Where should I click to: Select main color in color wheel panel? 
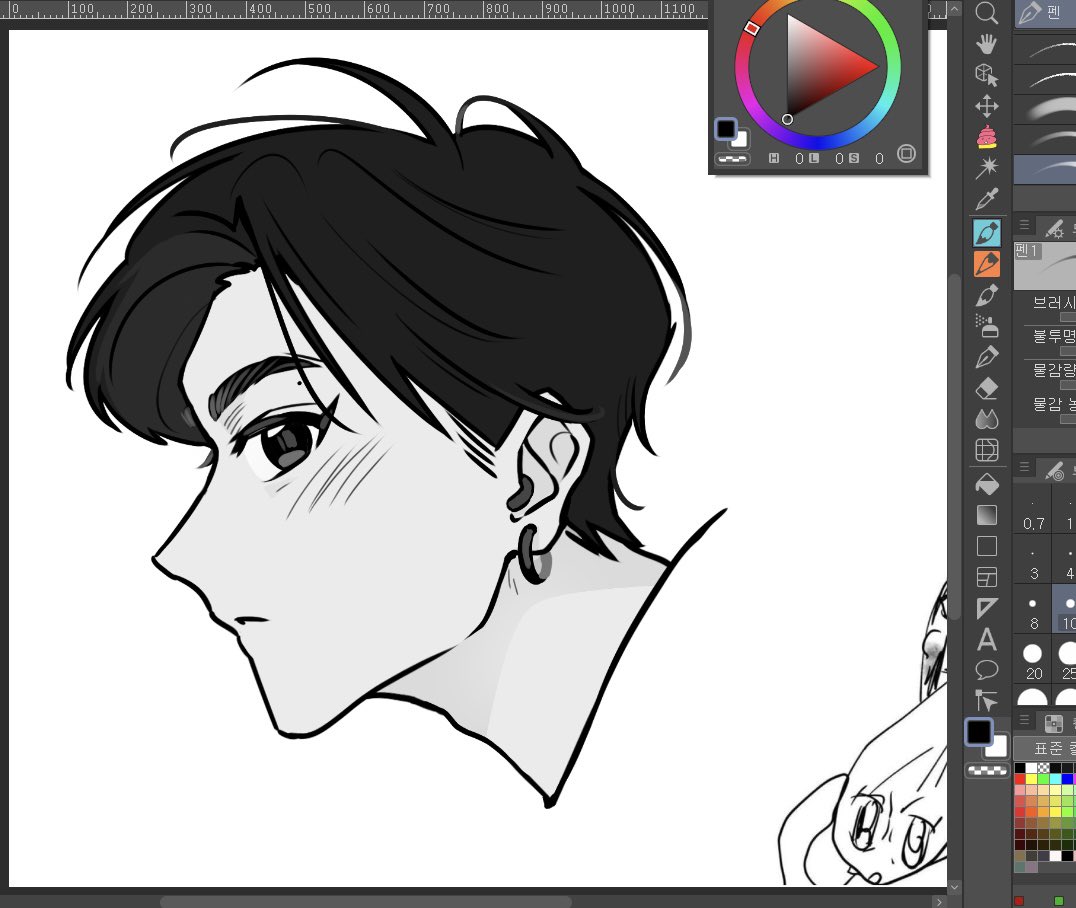(725, 128)
